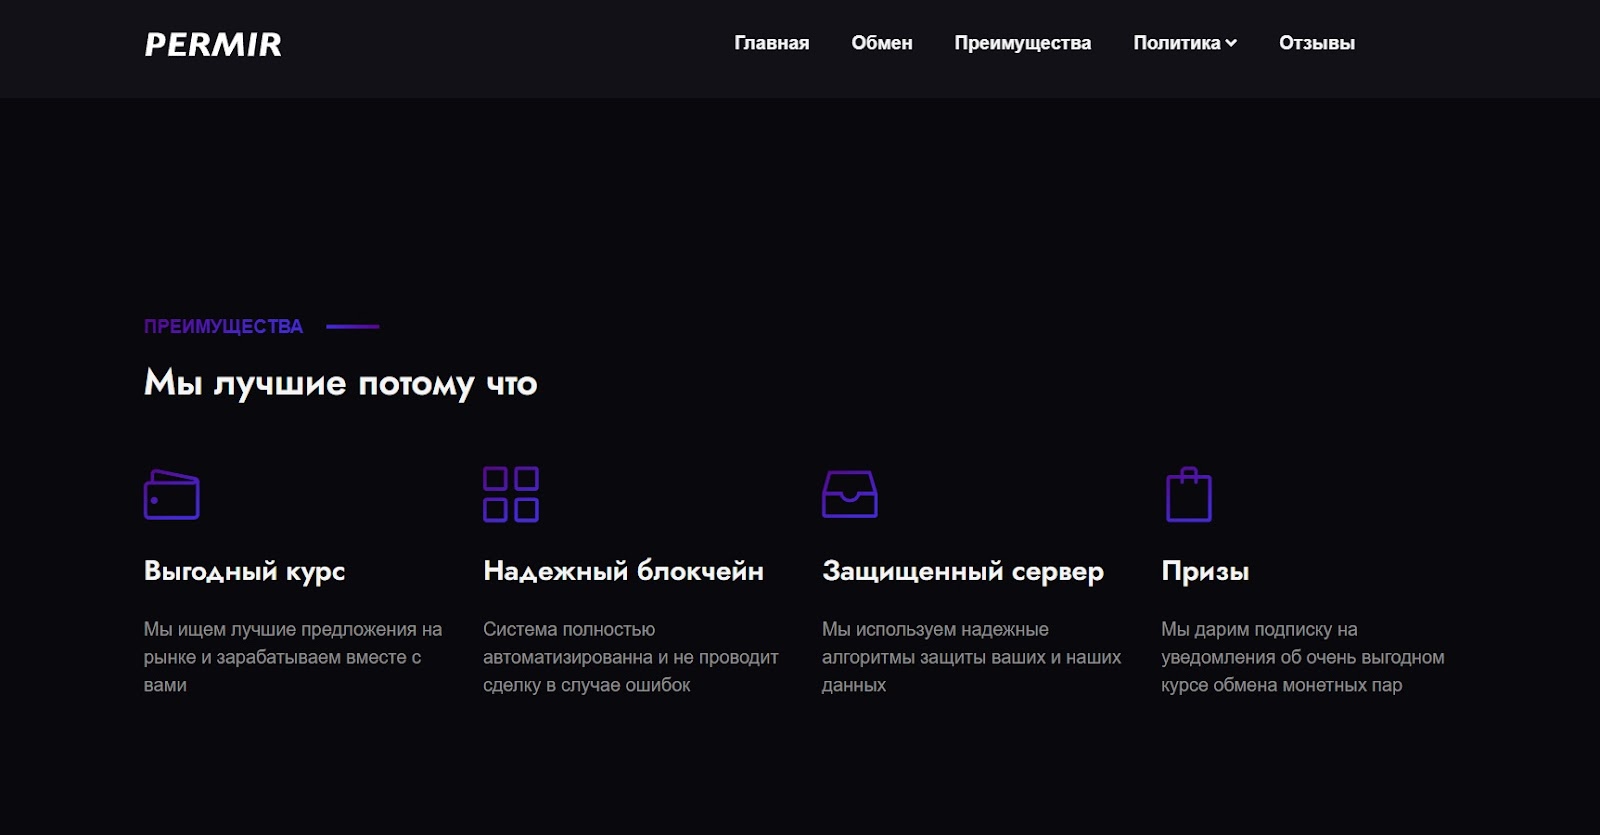Click the Надежный блокчейн heading
This screenshot has height=835, width=1600.
[x=623, y=571]
